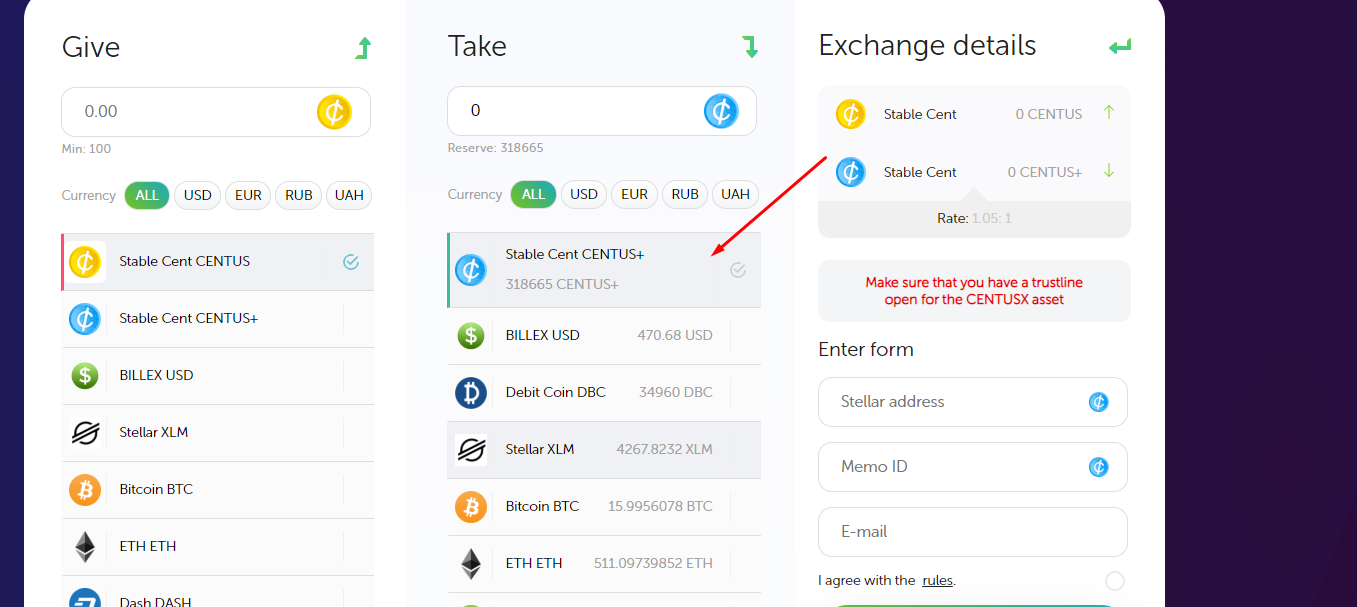Click the green down arrow beside Take
Screen dimensions: 1357x607
point(750,47)
